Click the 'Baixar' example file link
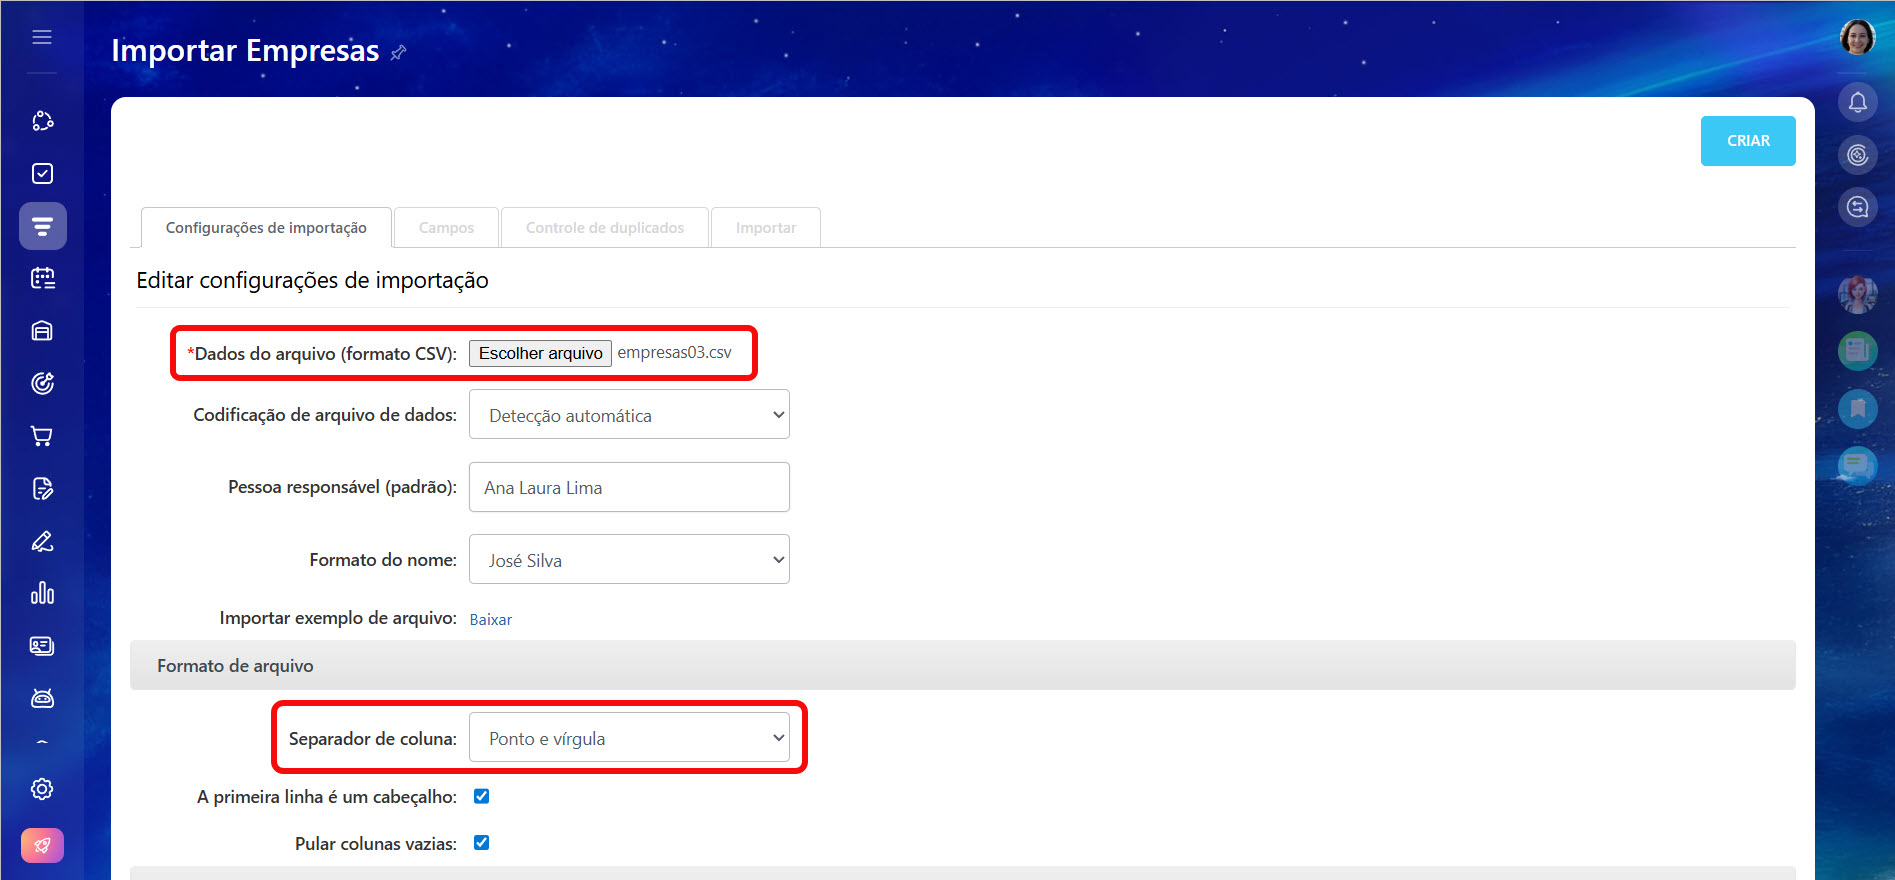1895x880 pixels. click(490, 619)
